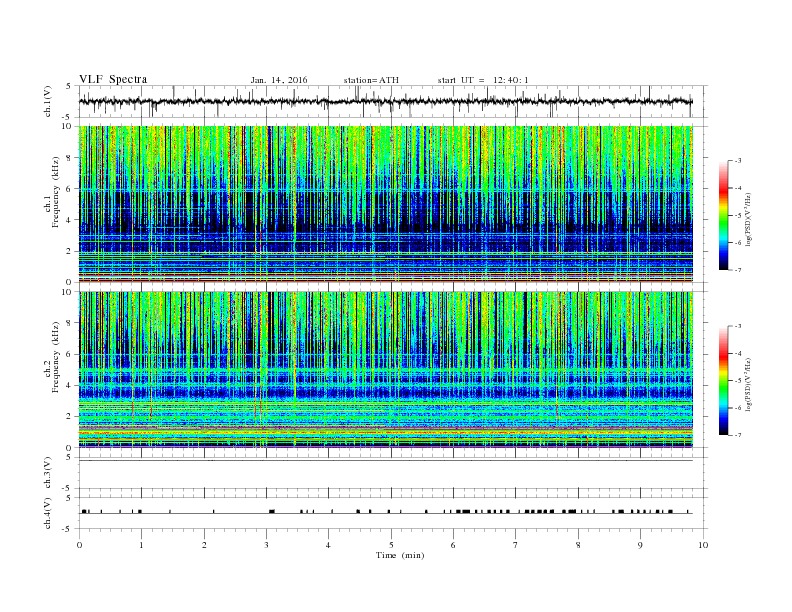This screenshot has width=792, height=612.
Task: Click the ch.2 frequency tick "8"
Action: point(69,323)
